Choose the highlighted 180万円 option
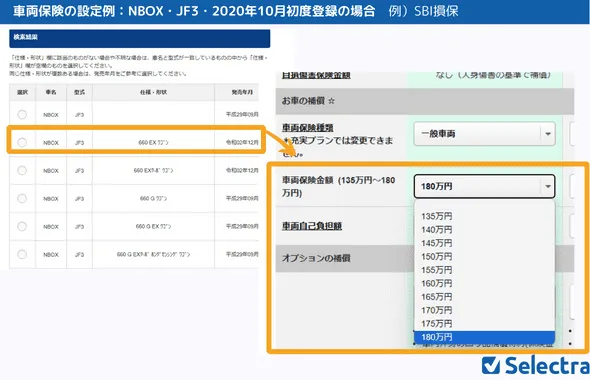 coord(484,337)
